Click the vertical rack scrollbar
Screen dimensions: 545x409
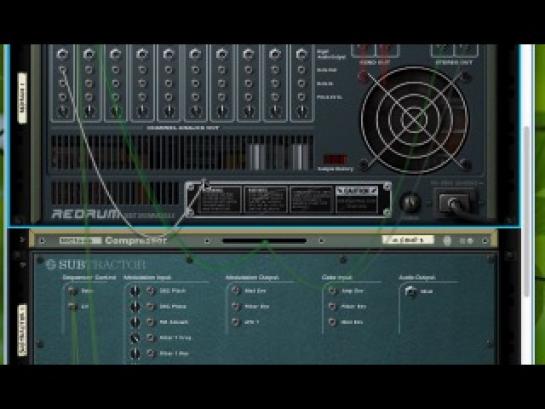click(x=527, y=211)
